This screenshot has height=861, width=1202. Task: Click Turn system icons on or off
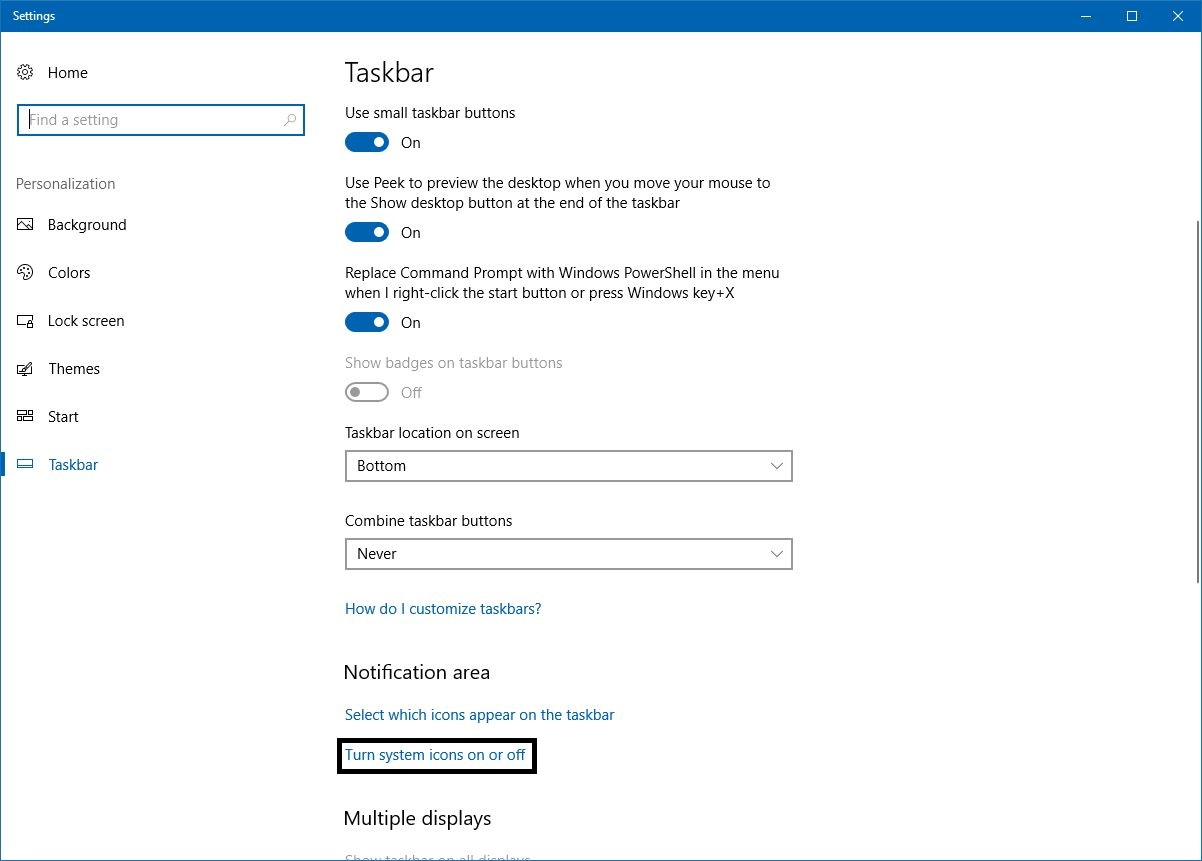pos(436,755)
